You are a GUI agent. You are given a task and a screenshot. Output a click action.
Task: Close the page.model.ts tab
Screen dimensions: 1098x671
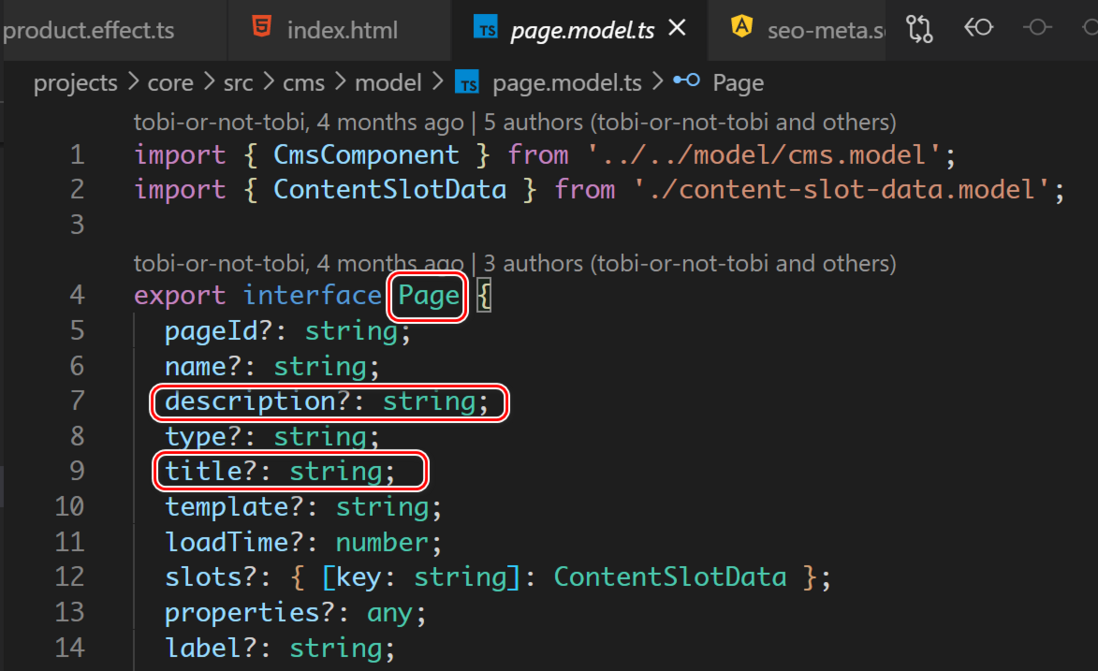677,28
